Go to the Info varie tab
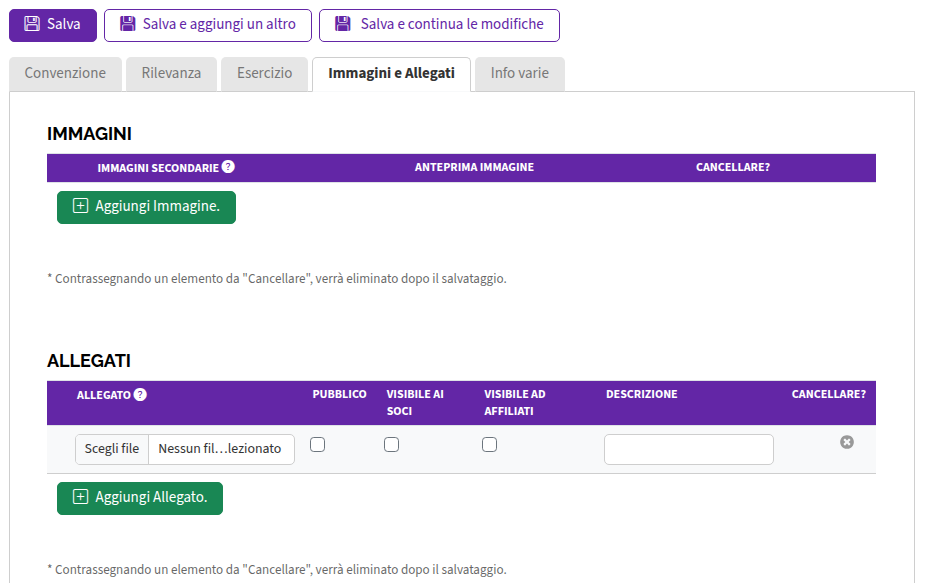Viewport: 935px width, 583px height. (519, 74)
